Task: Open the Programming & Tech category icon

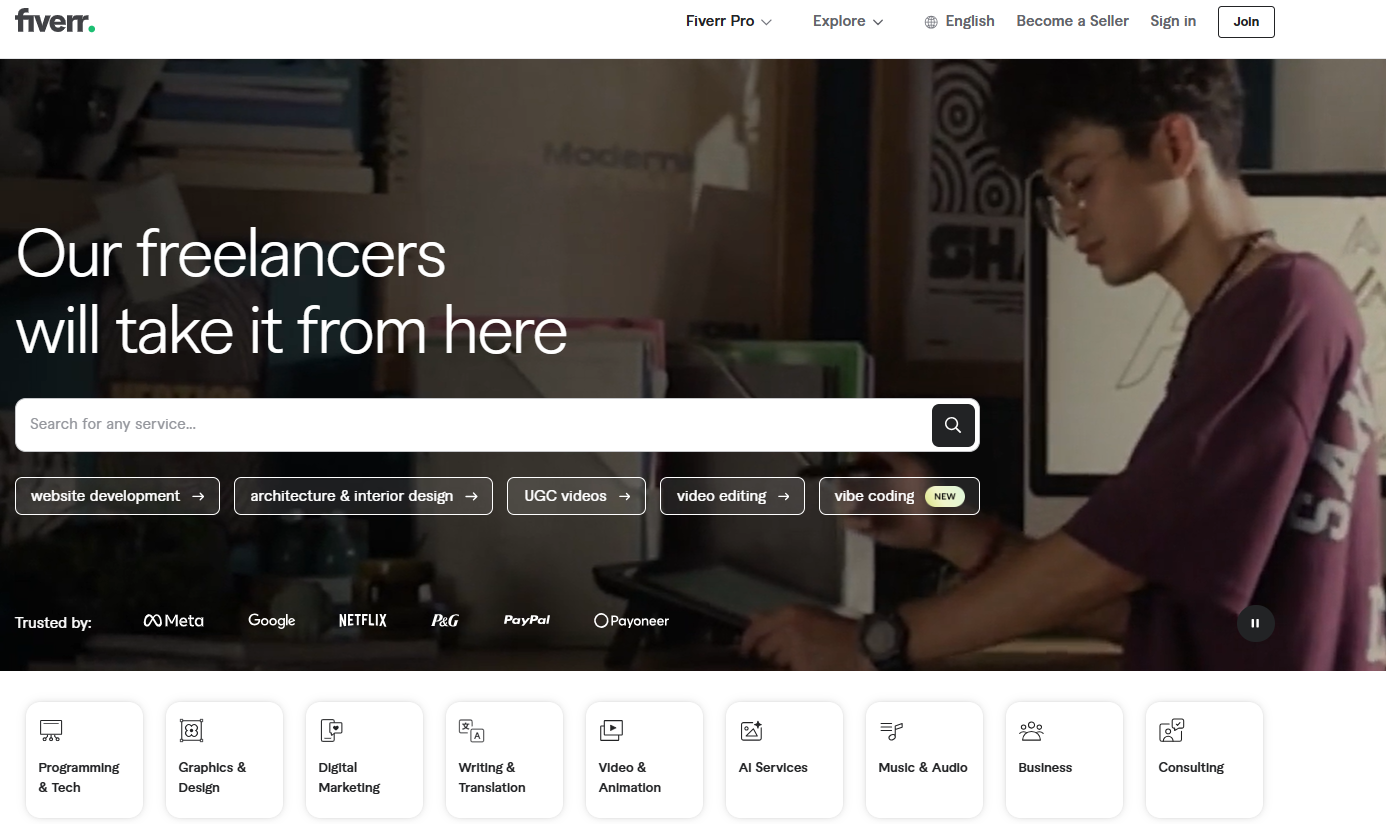Action: [51, 731]
